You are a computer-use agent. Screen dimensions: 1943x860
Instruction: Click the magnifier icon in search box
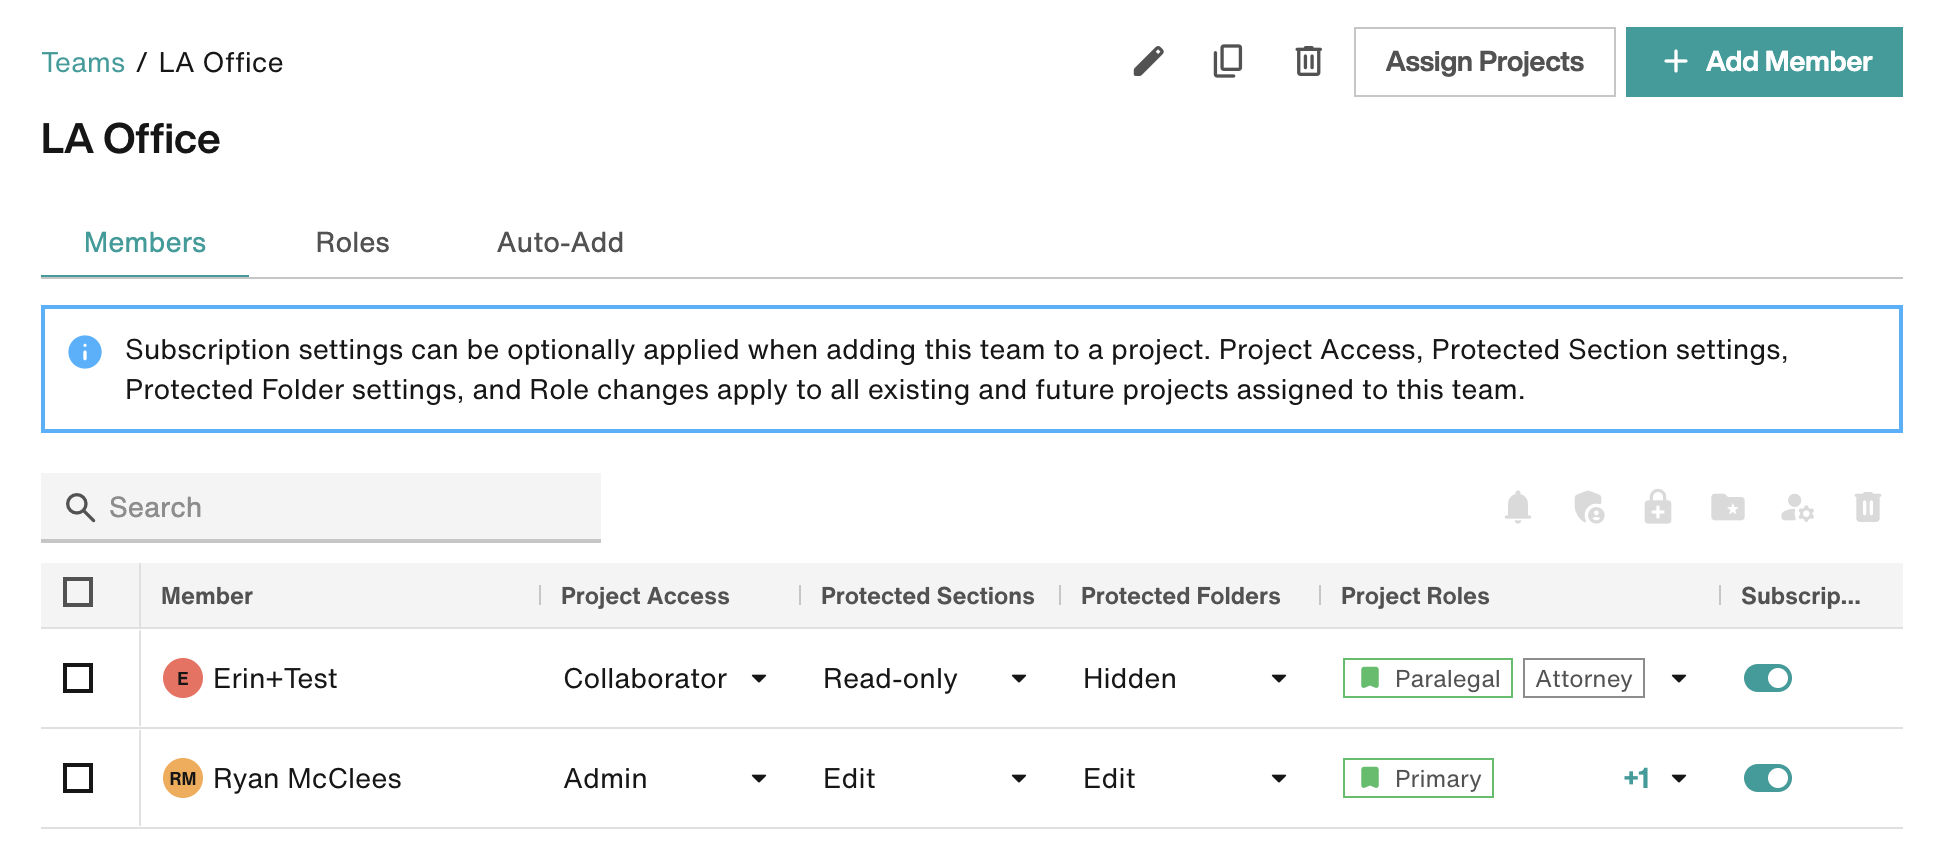80,508
